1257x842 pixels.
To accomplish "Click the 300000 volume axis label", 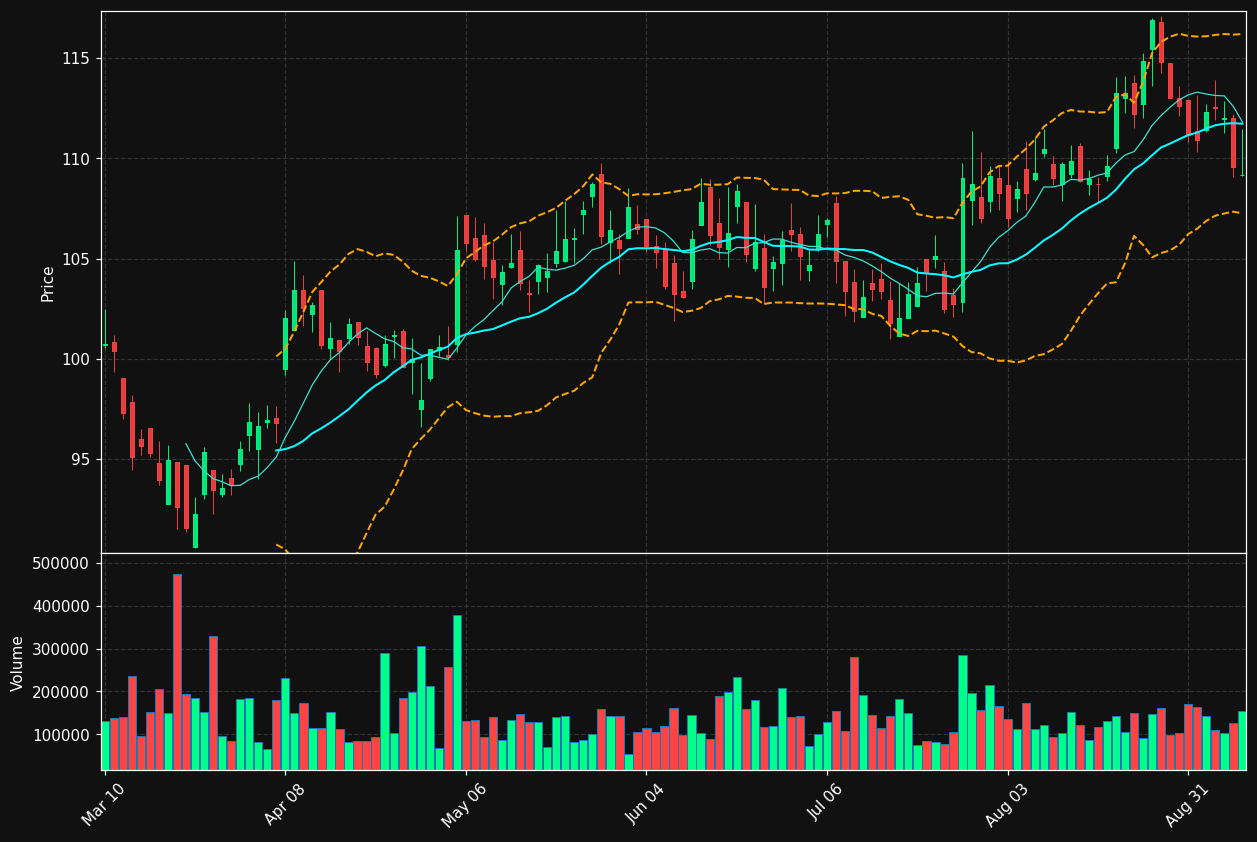I will click(62, 650).
